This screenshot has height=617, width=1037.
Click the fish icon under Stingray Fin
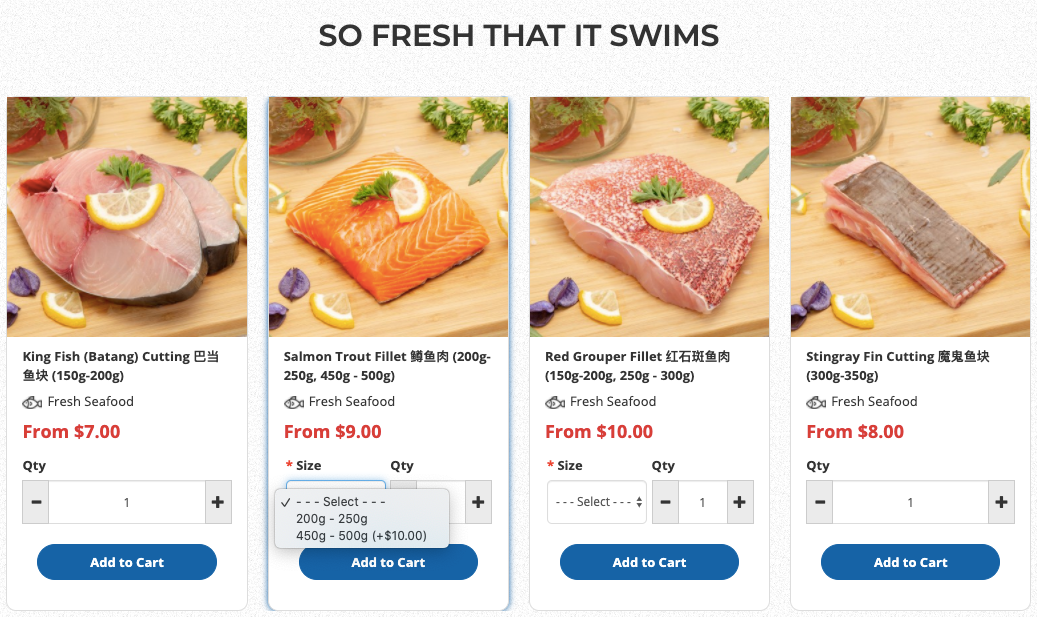[816, 402]
